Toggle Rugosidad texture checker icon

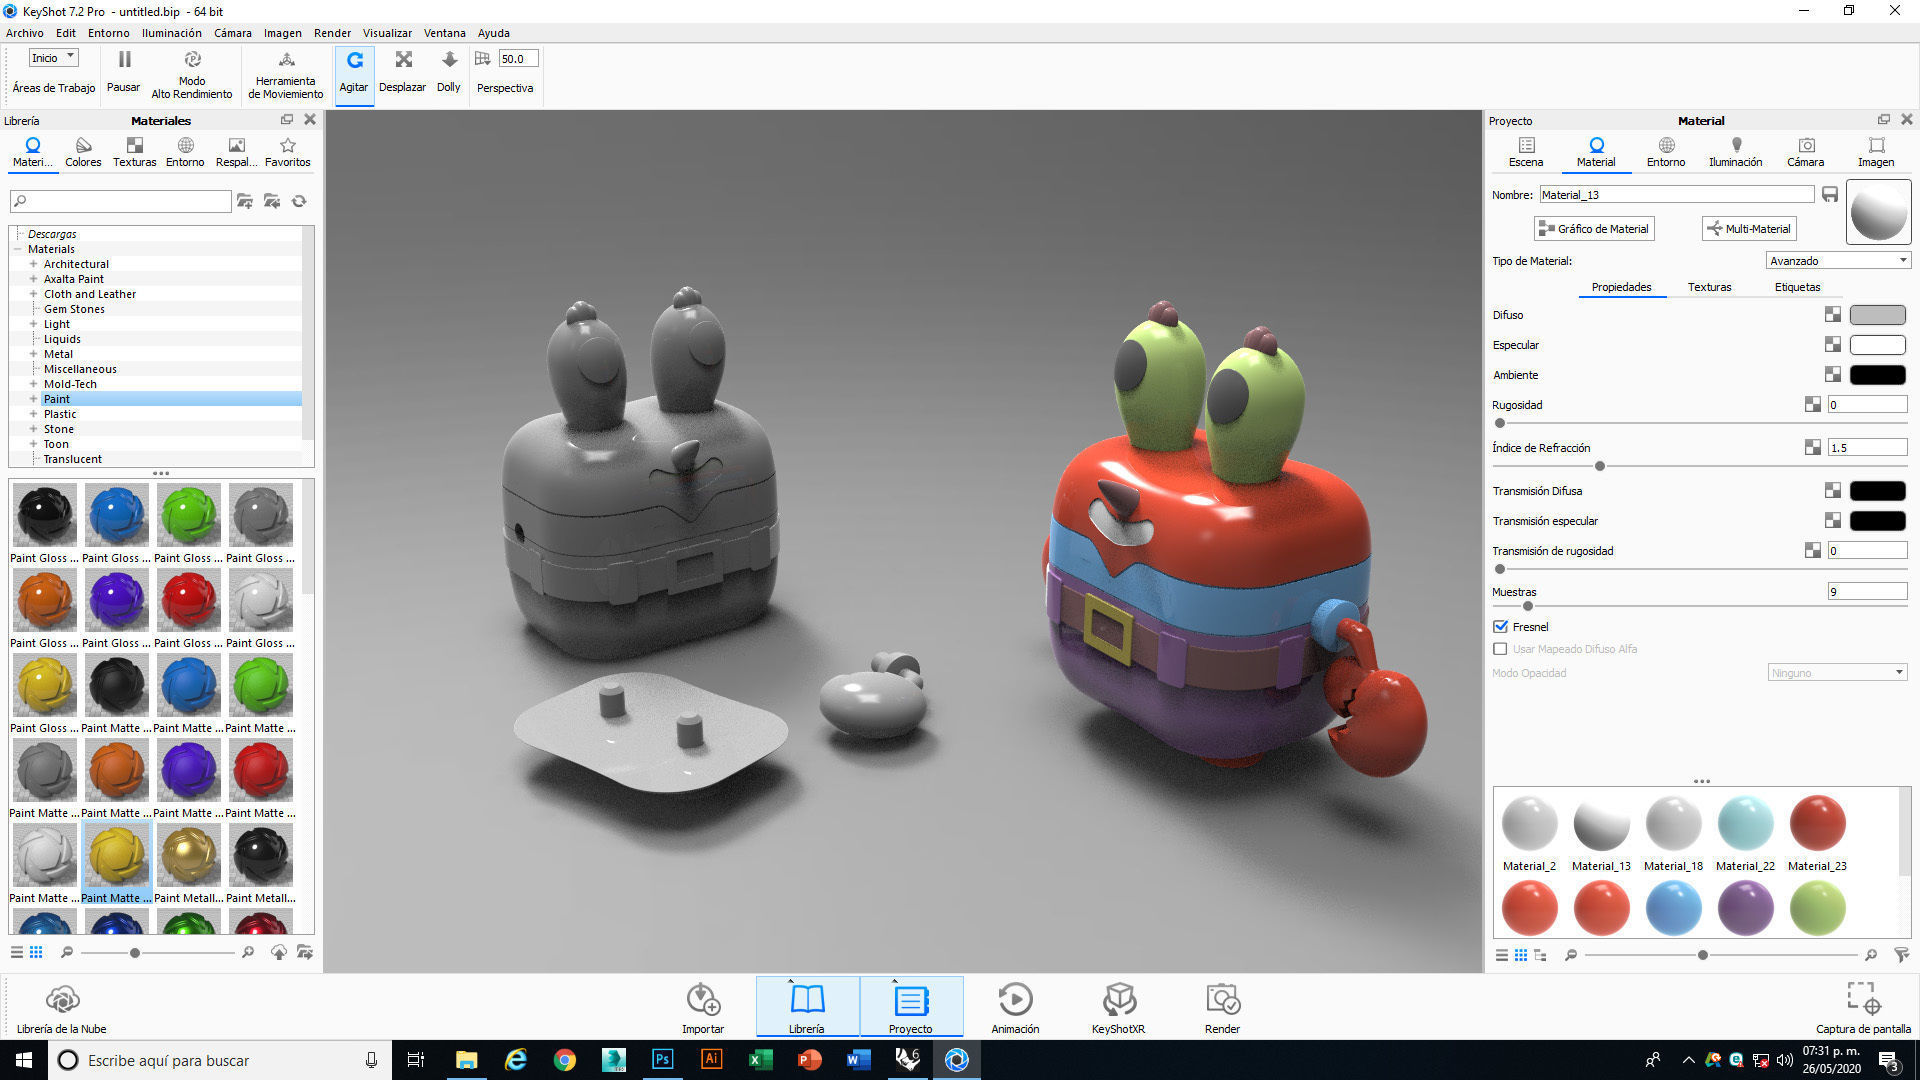click(1813, 405)
